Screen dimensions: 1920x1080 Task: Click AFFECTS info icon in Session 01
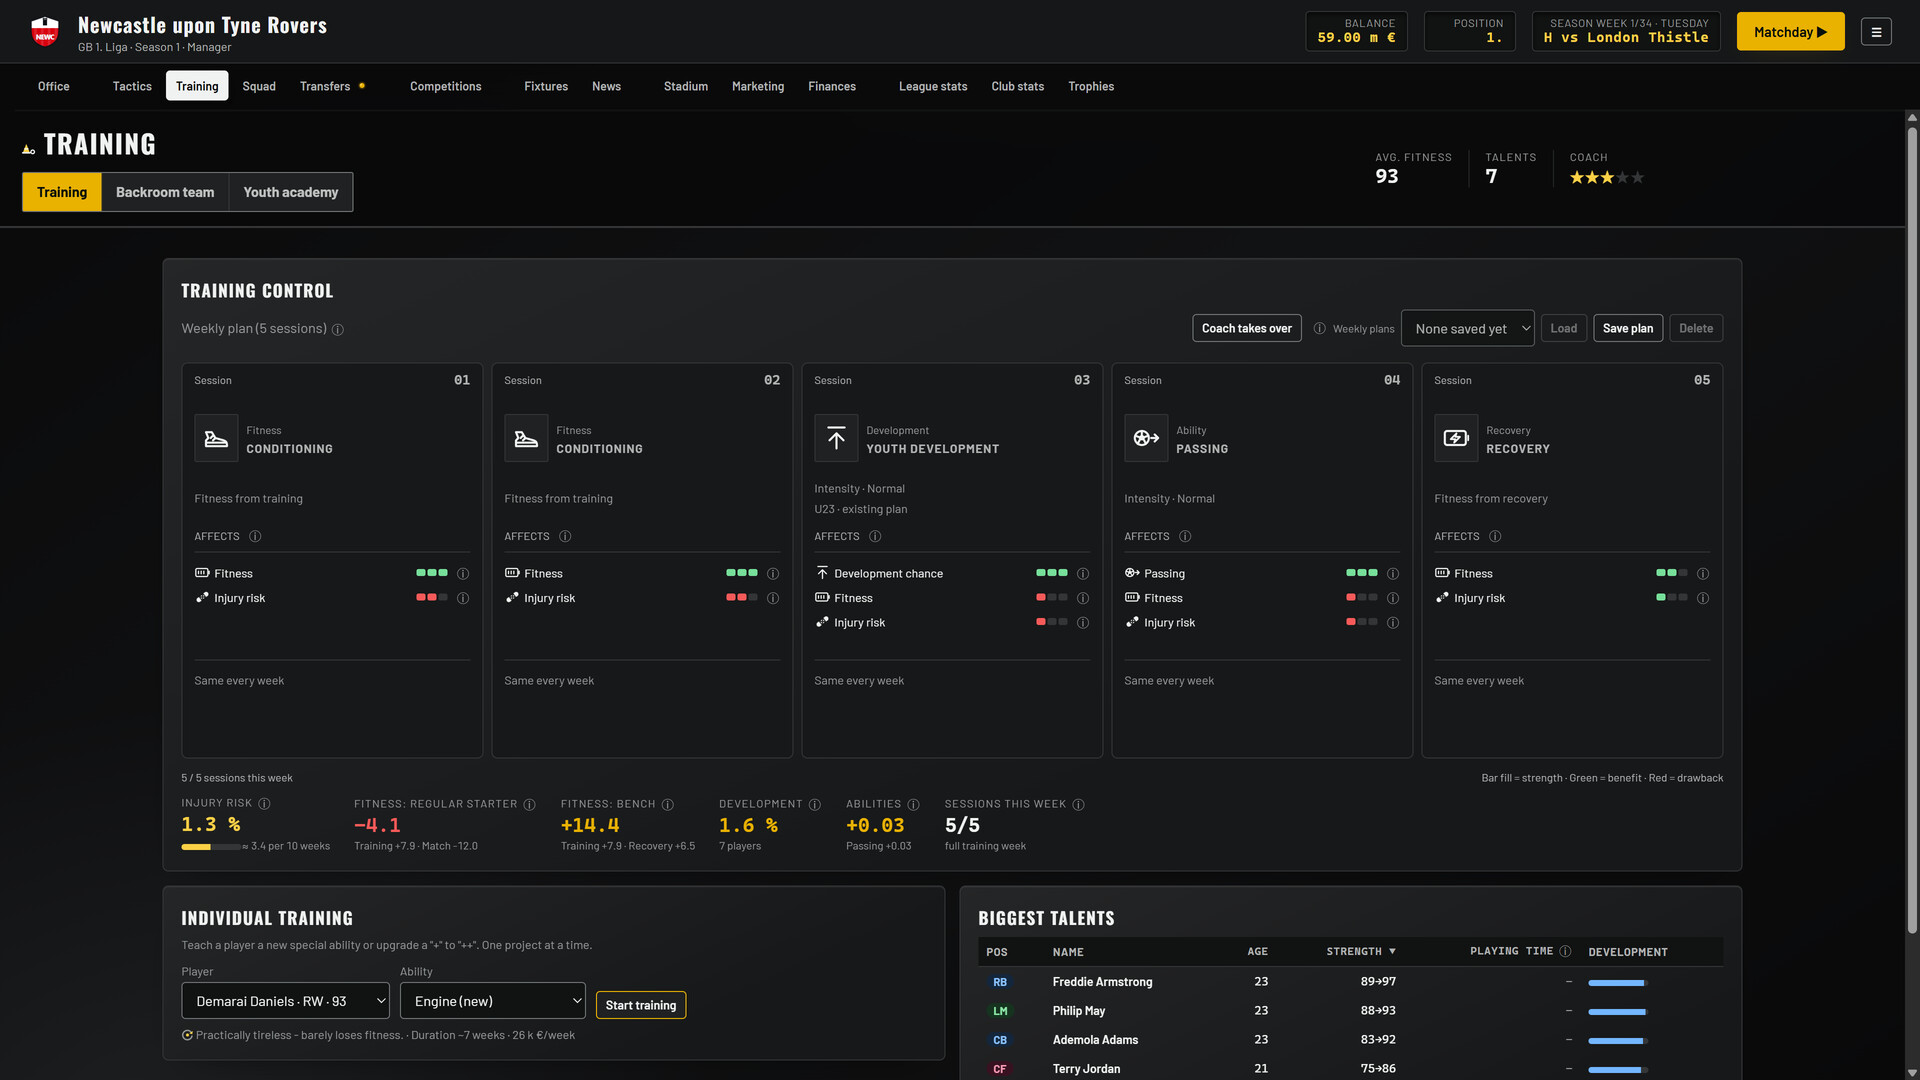point(255,537)
